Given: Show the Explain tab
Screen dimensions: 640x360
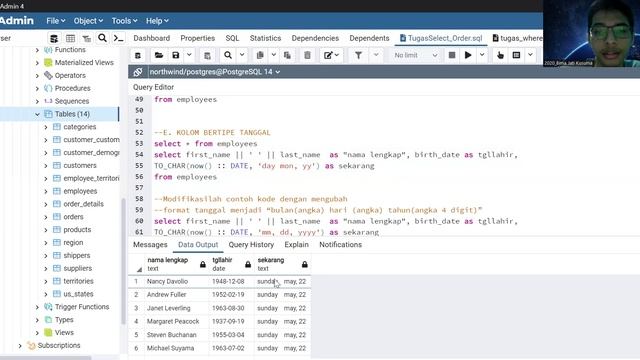Looking at the screenshot, I should coord(296,245).
